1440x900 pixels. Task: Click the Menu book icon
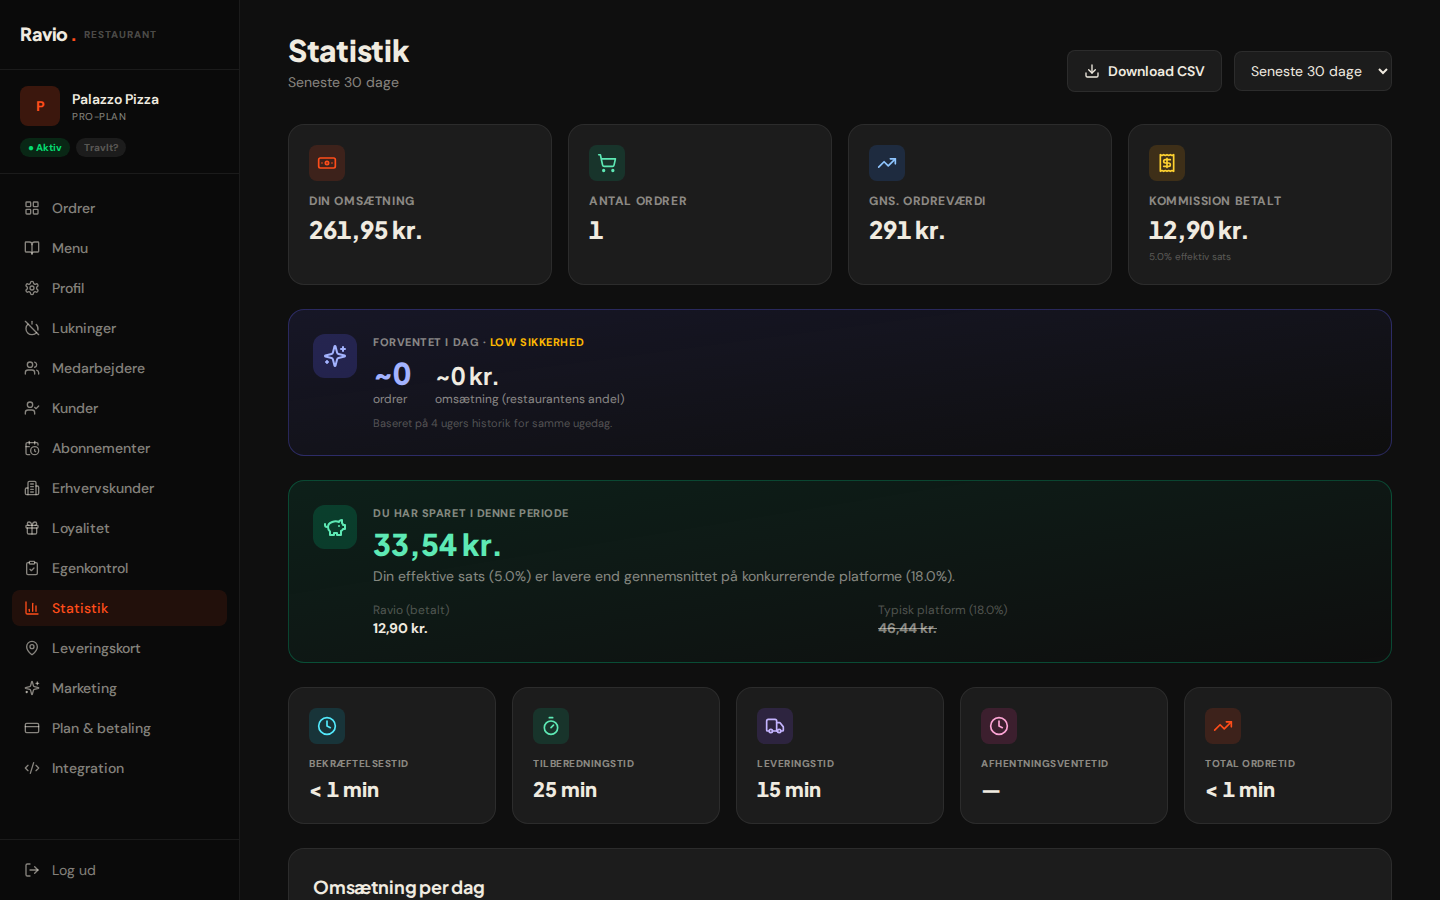click(x=32, y=248)
